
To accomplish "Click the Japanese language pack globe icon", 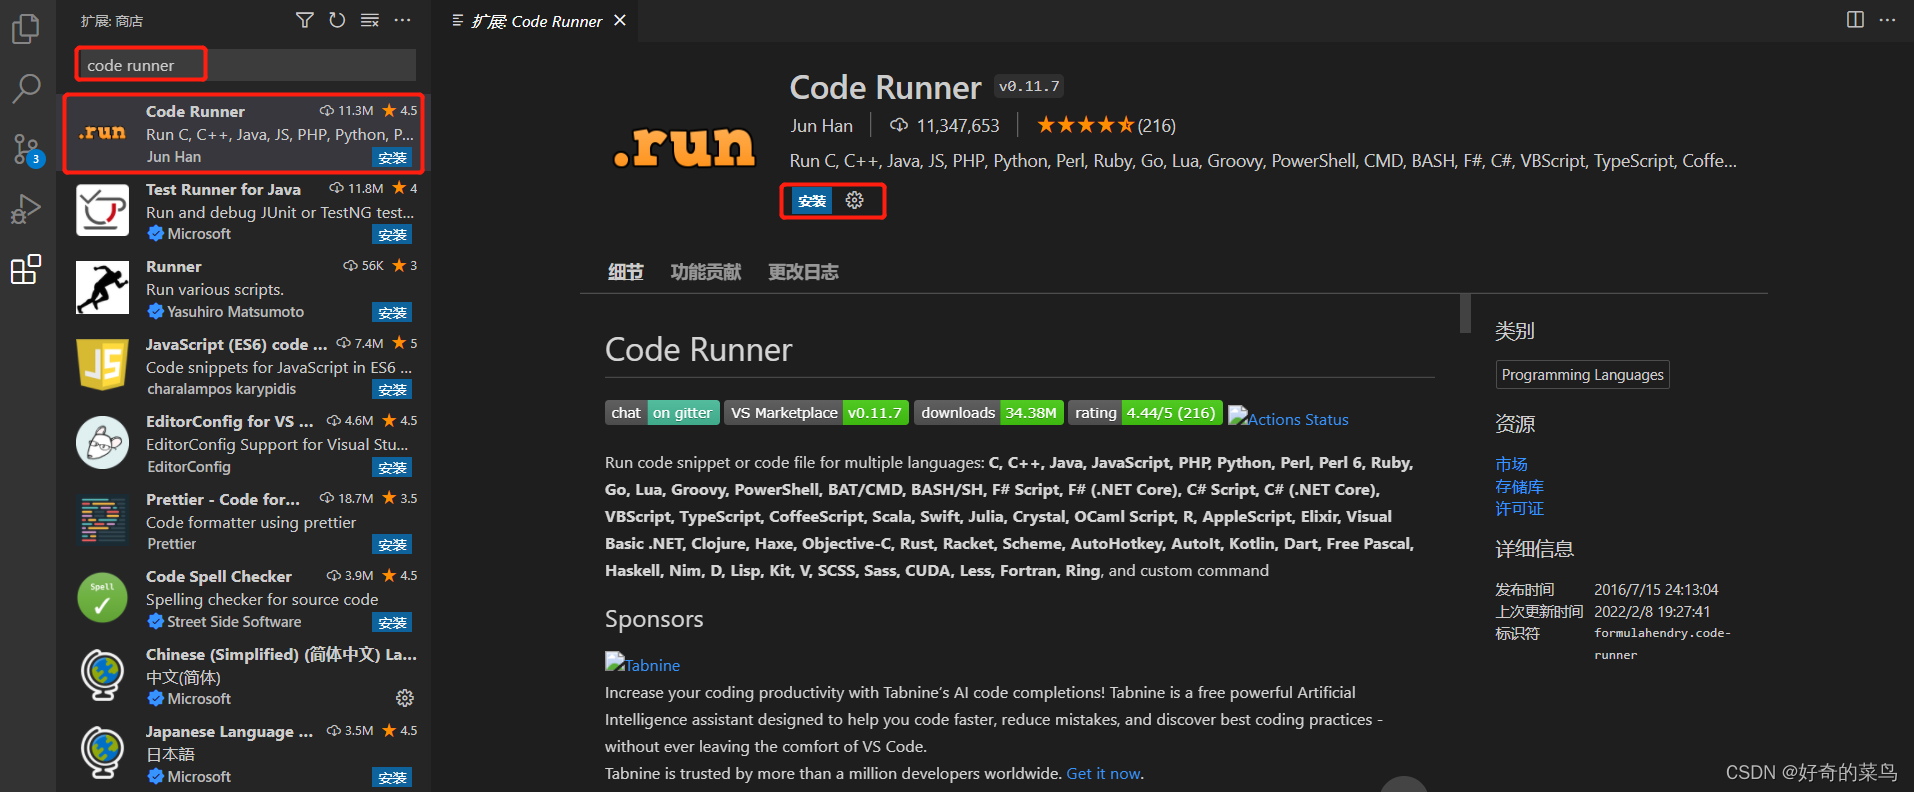I will click(103, 753).
